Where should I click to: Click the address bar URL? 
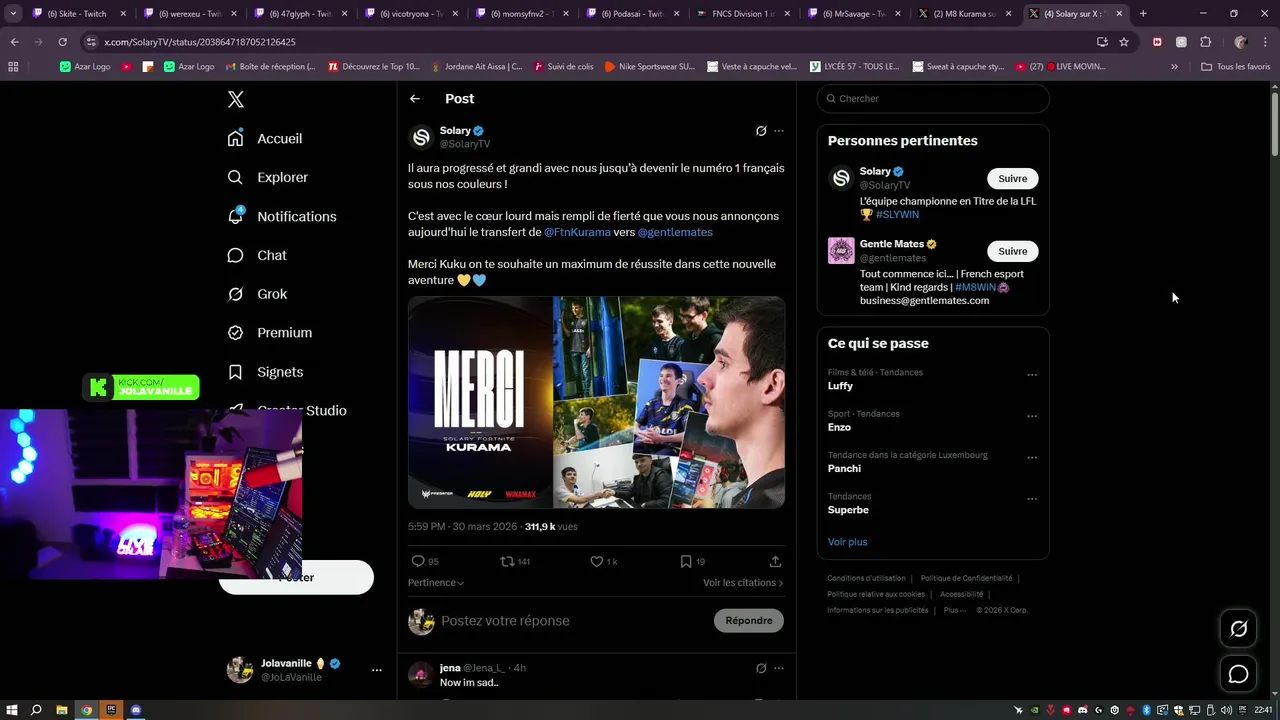[x=200, y=42]
